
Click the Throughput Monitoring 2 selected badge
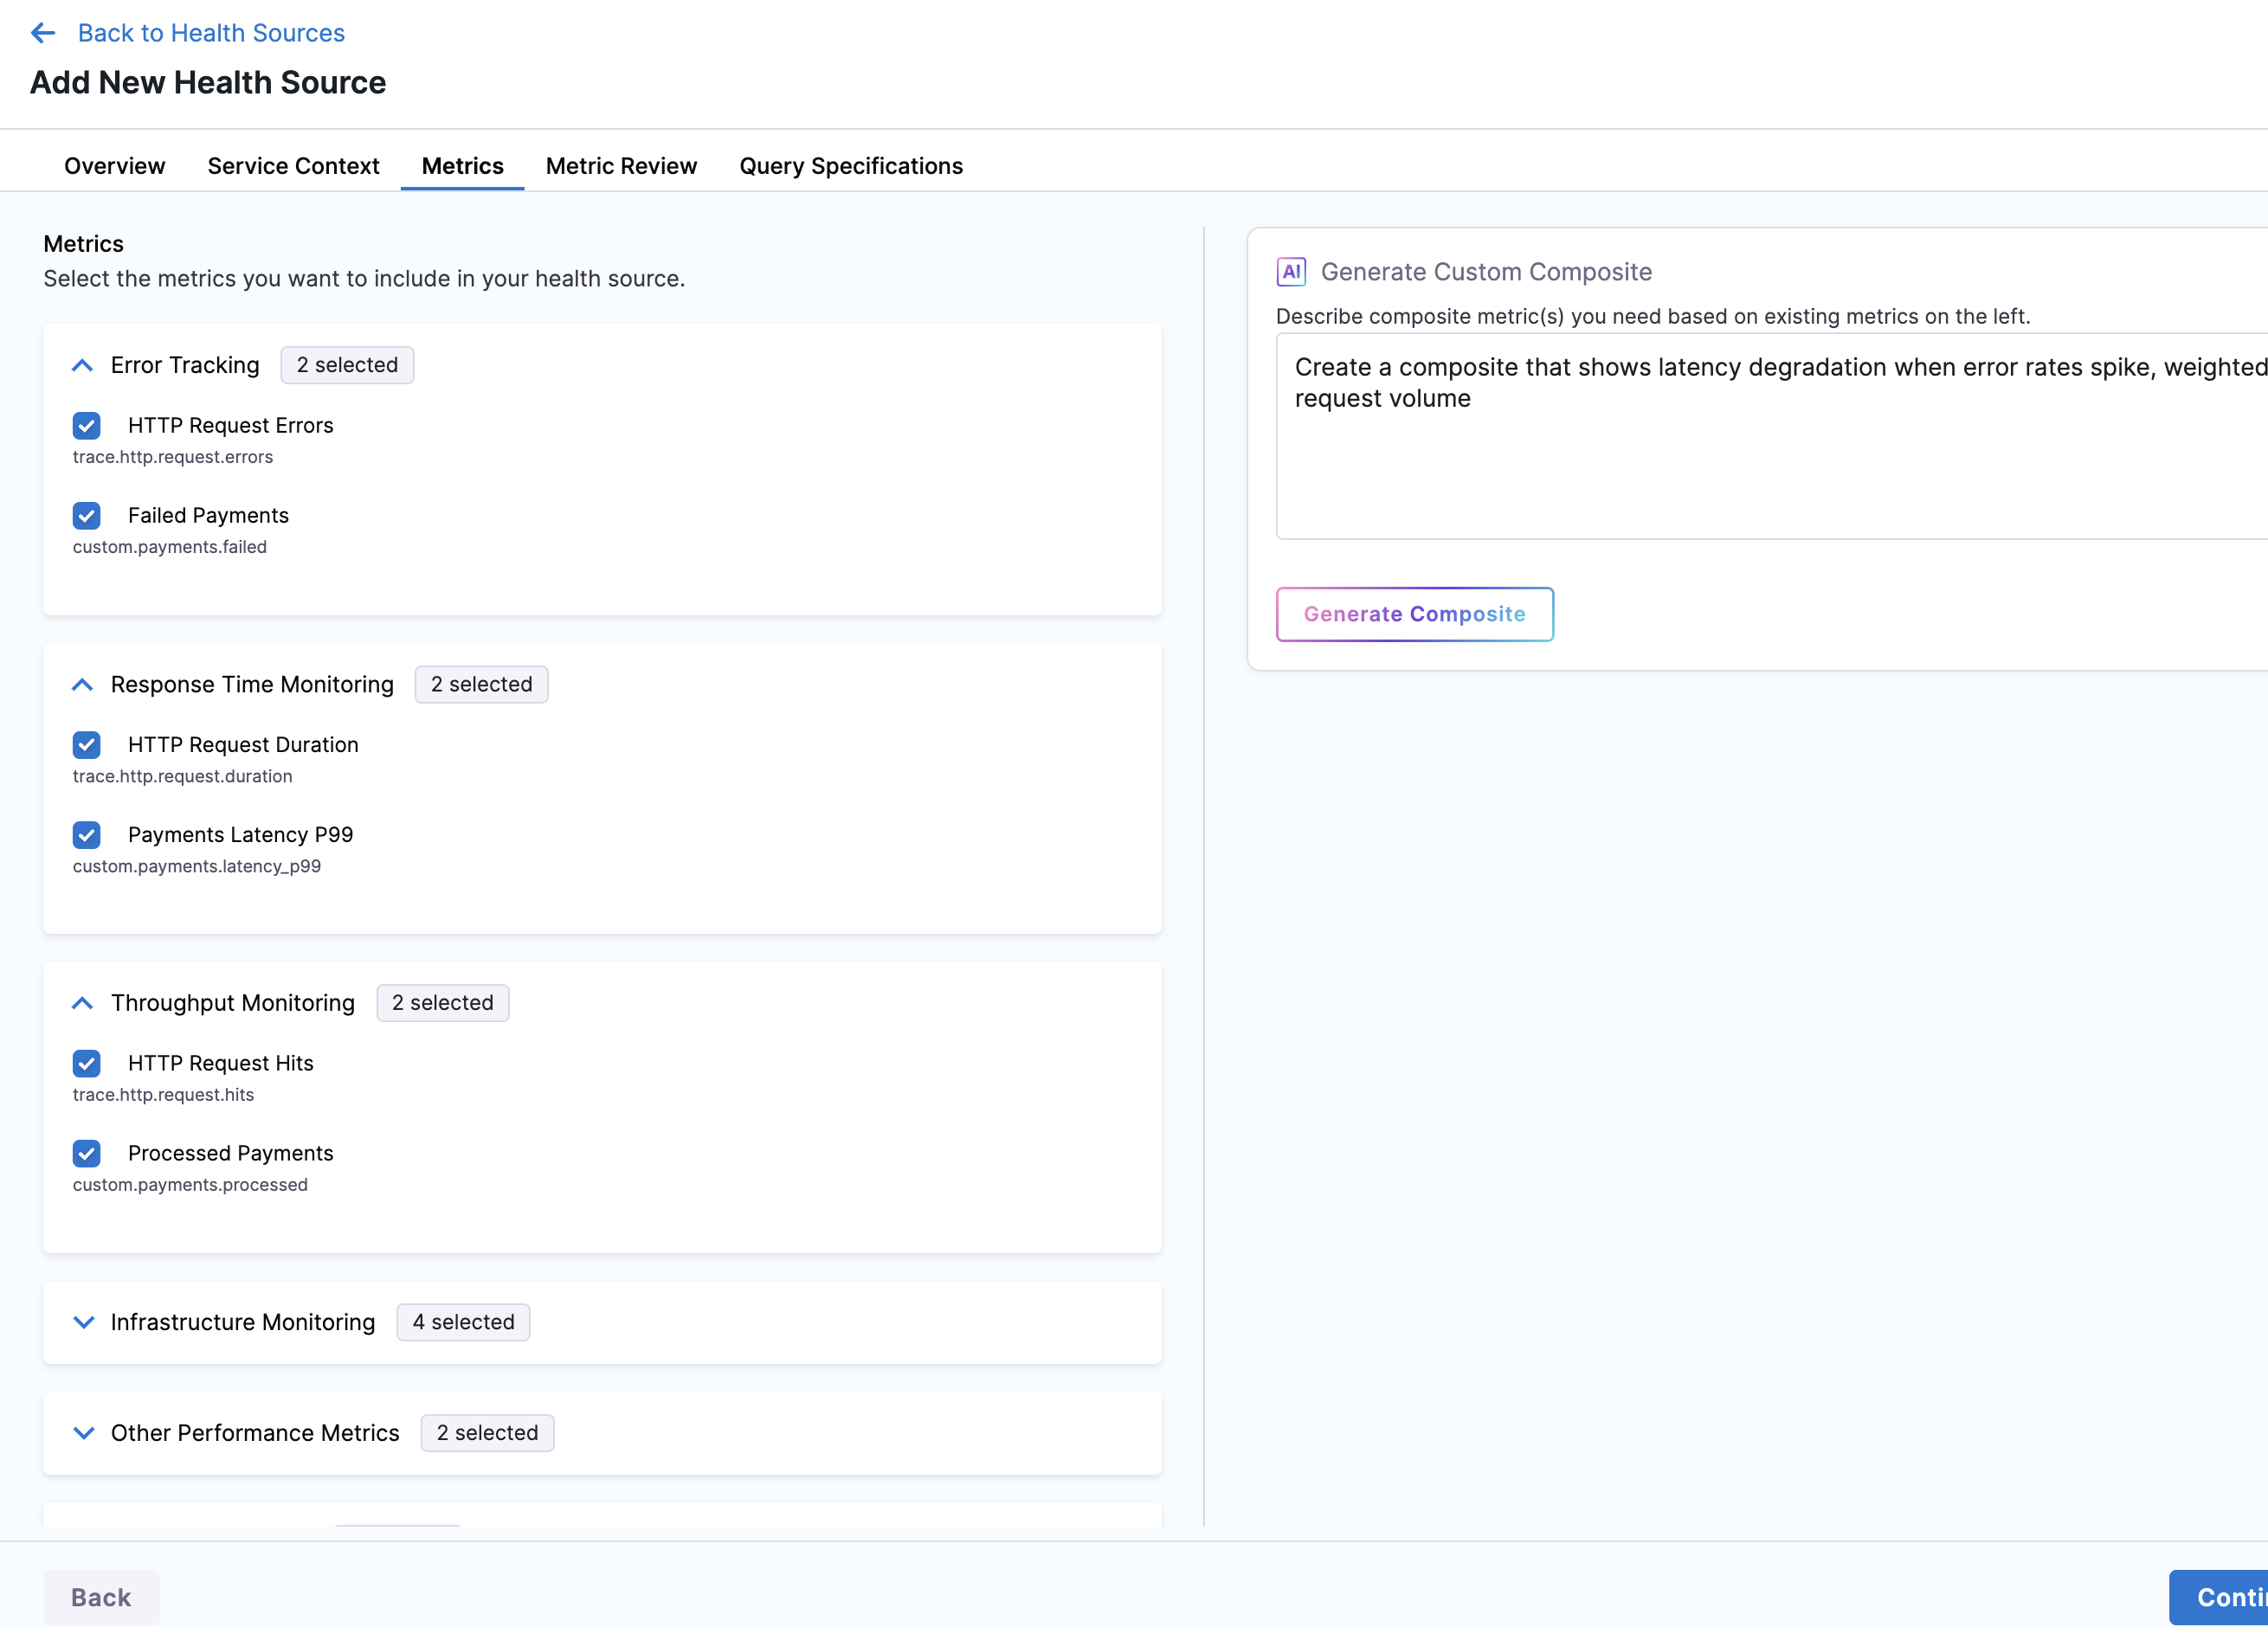tap(442, 1002)
